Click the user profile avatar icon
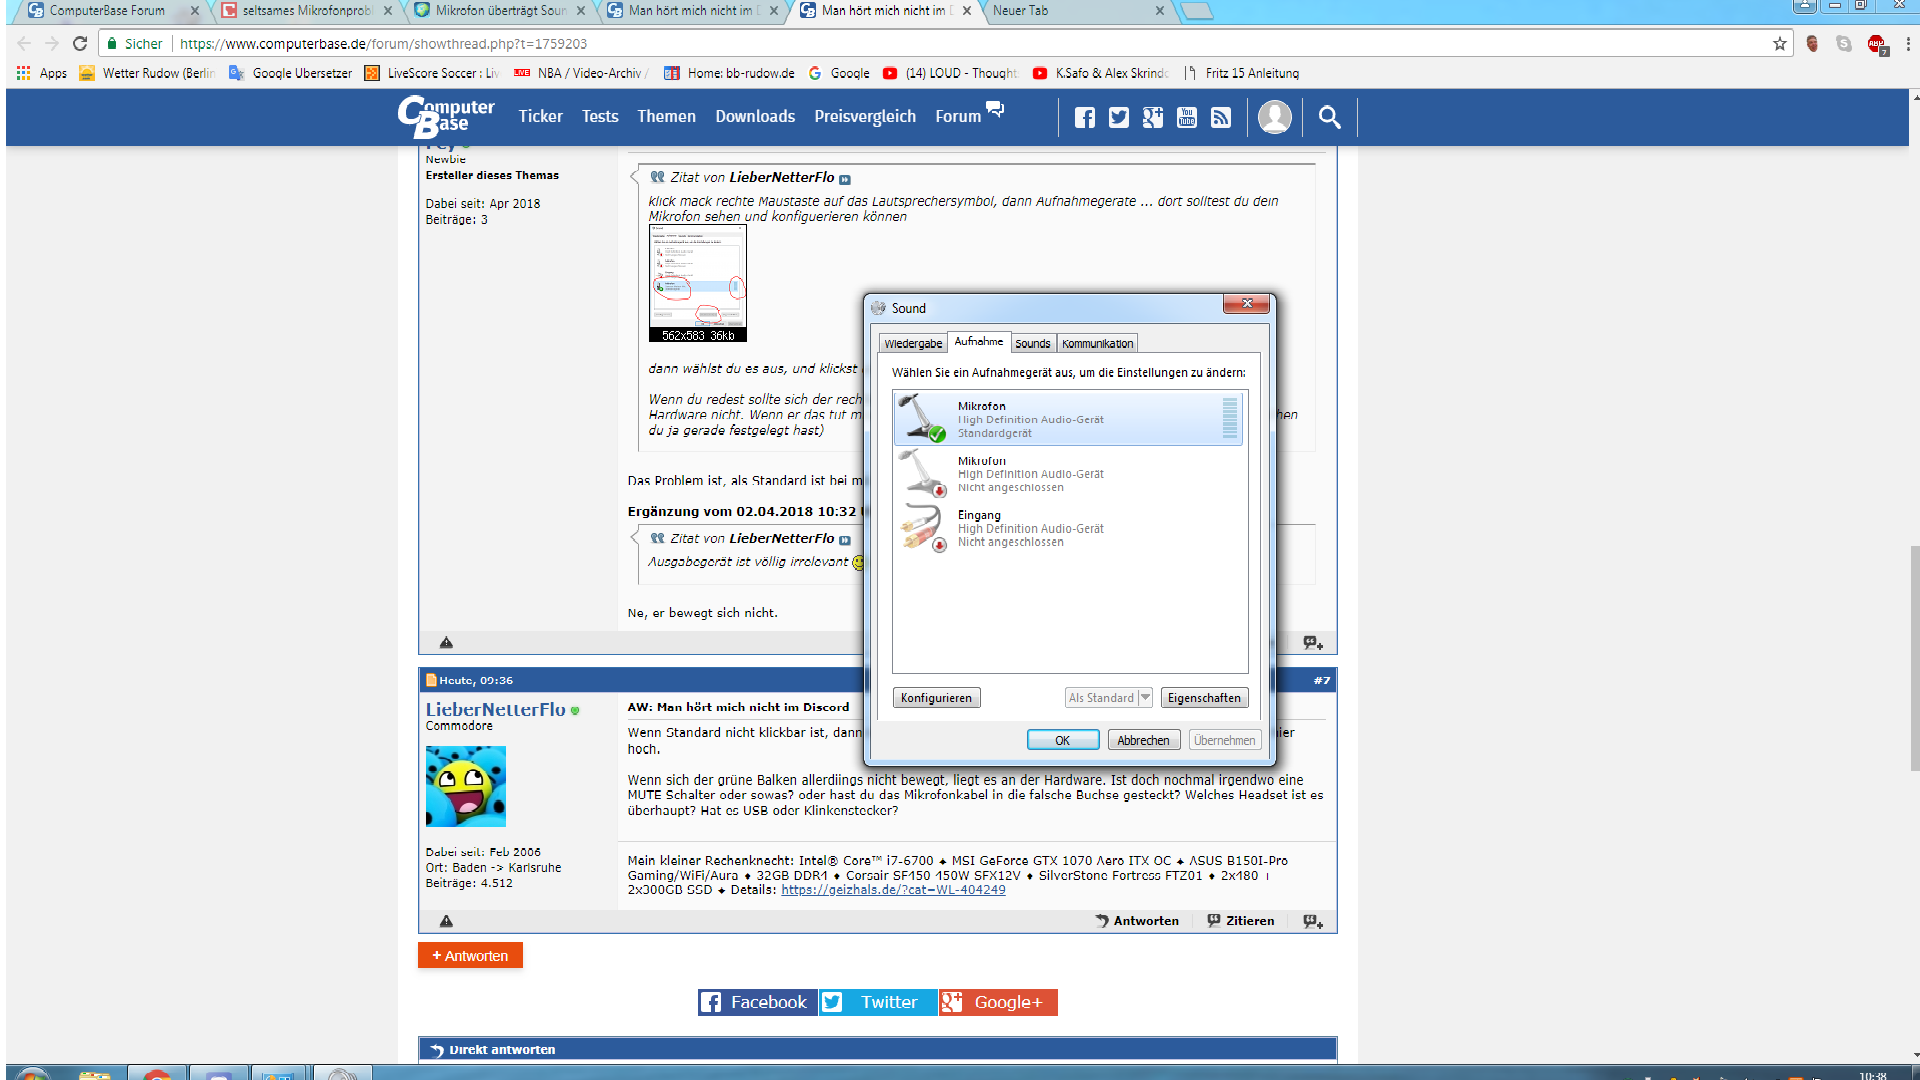The width and height of the screenshot is (1920, 1080). [x=1274, y=117]
